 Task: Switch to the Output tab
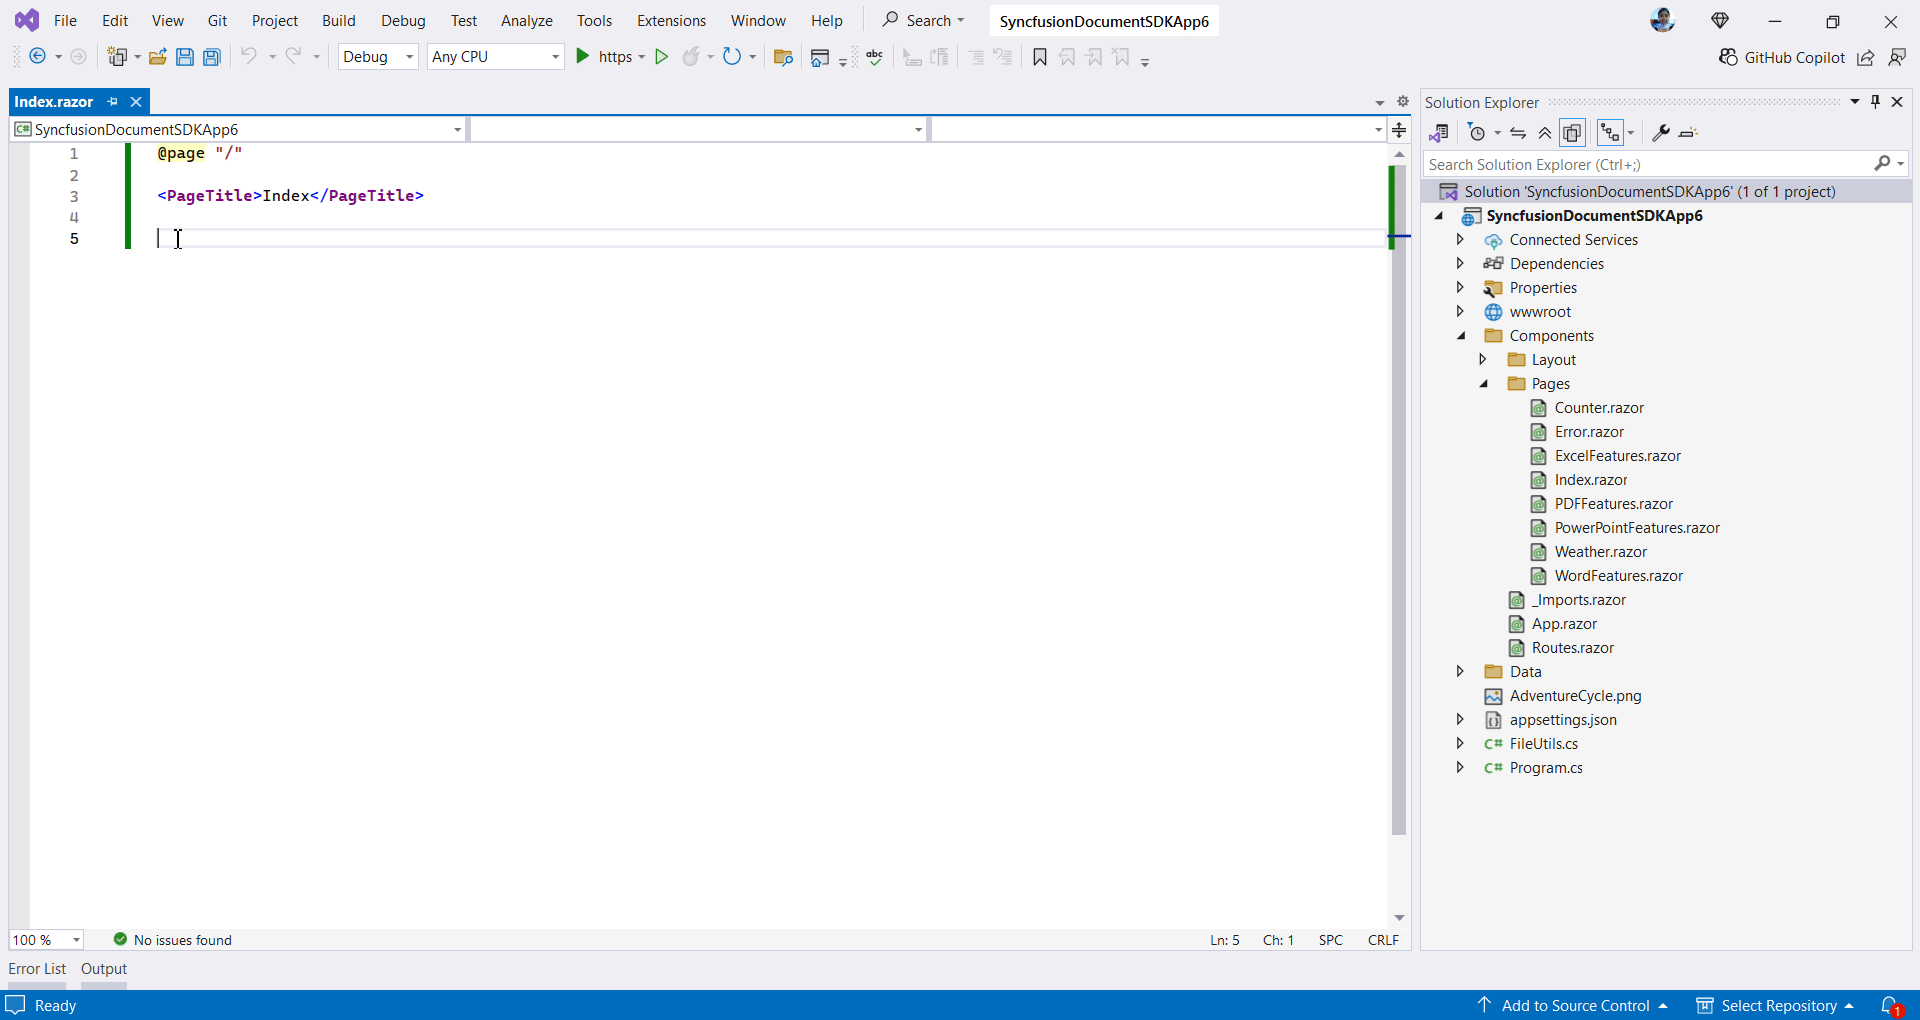103,968
